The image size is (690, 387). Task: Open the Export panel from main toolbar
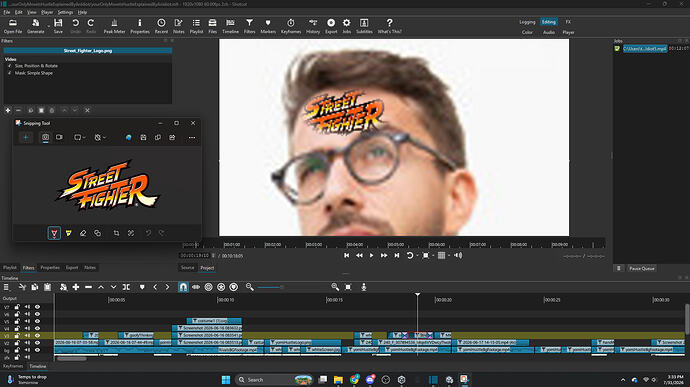331,26
